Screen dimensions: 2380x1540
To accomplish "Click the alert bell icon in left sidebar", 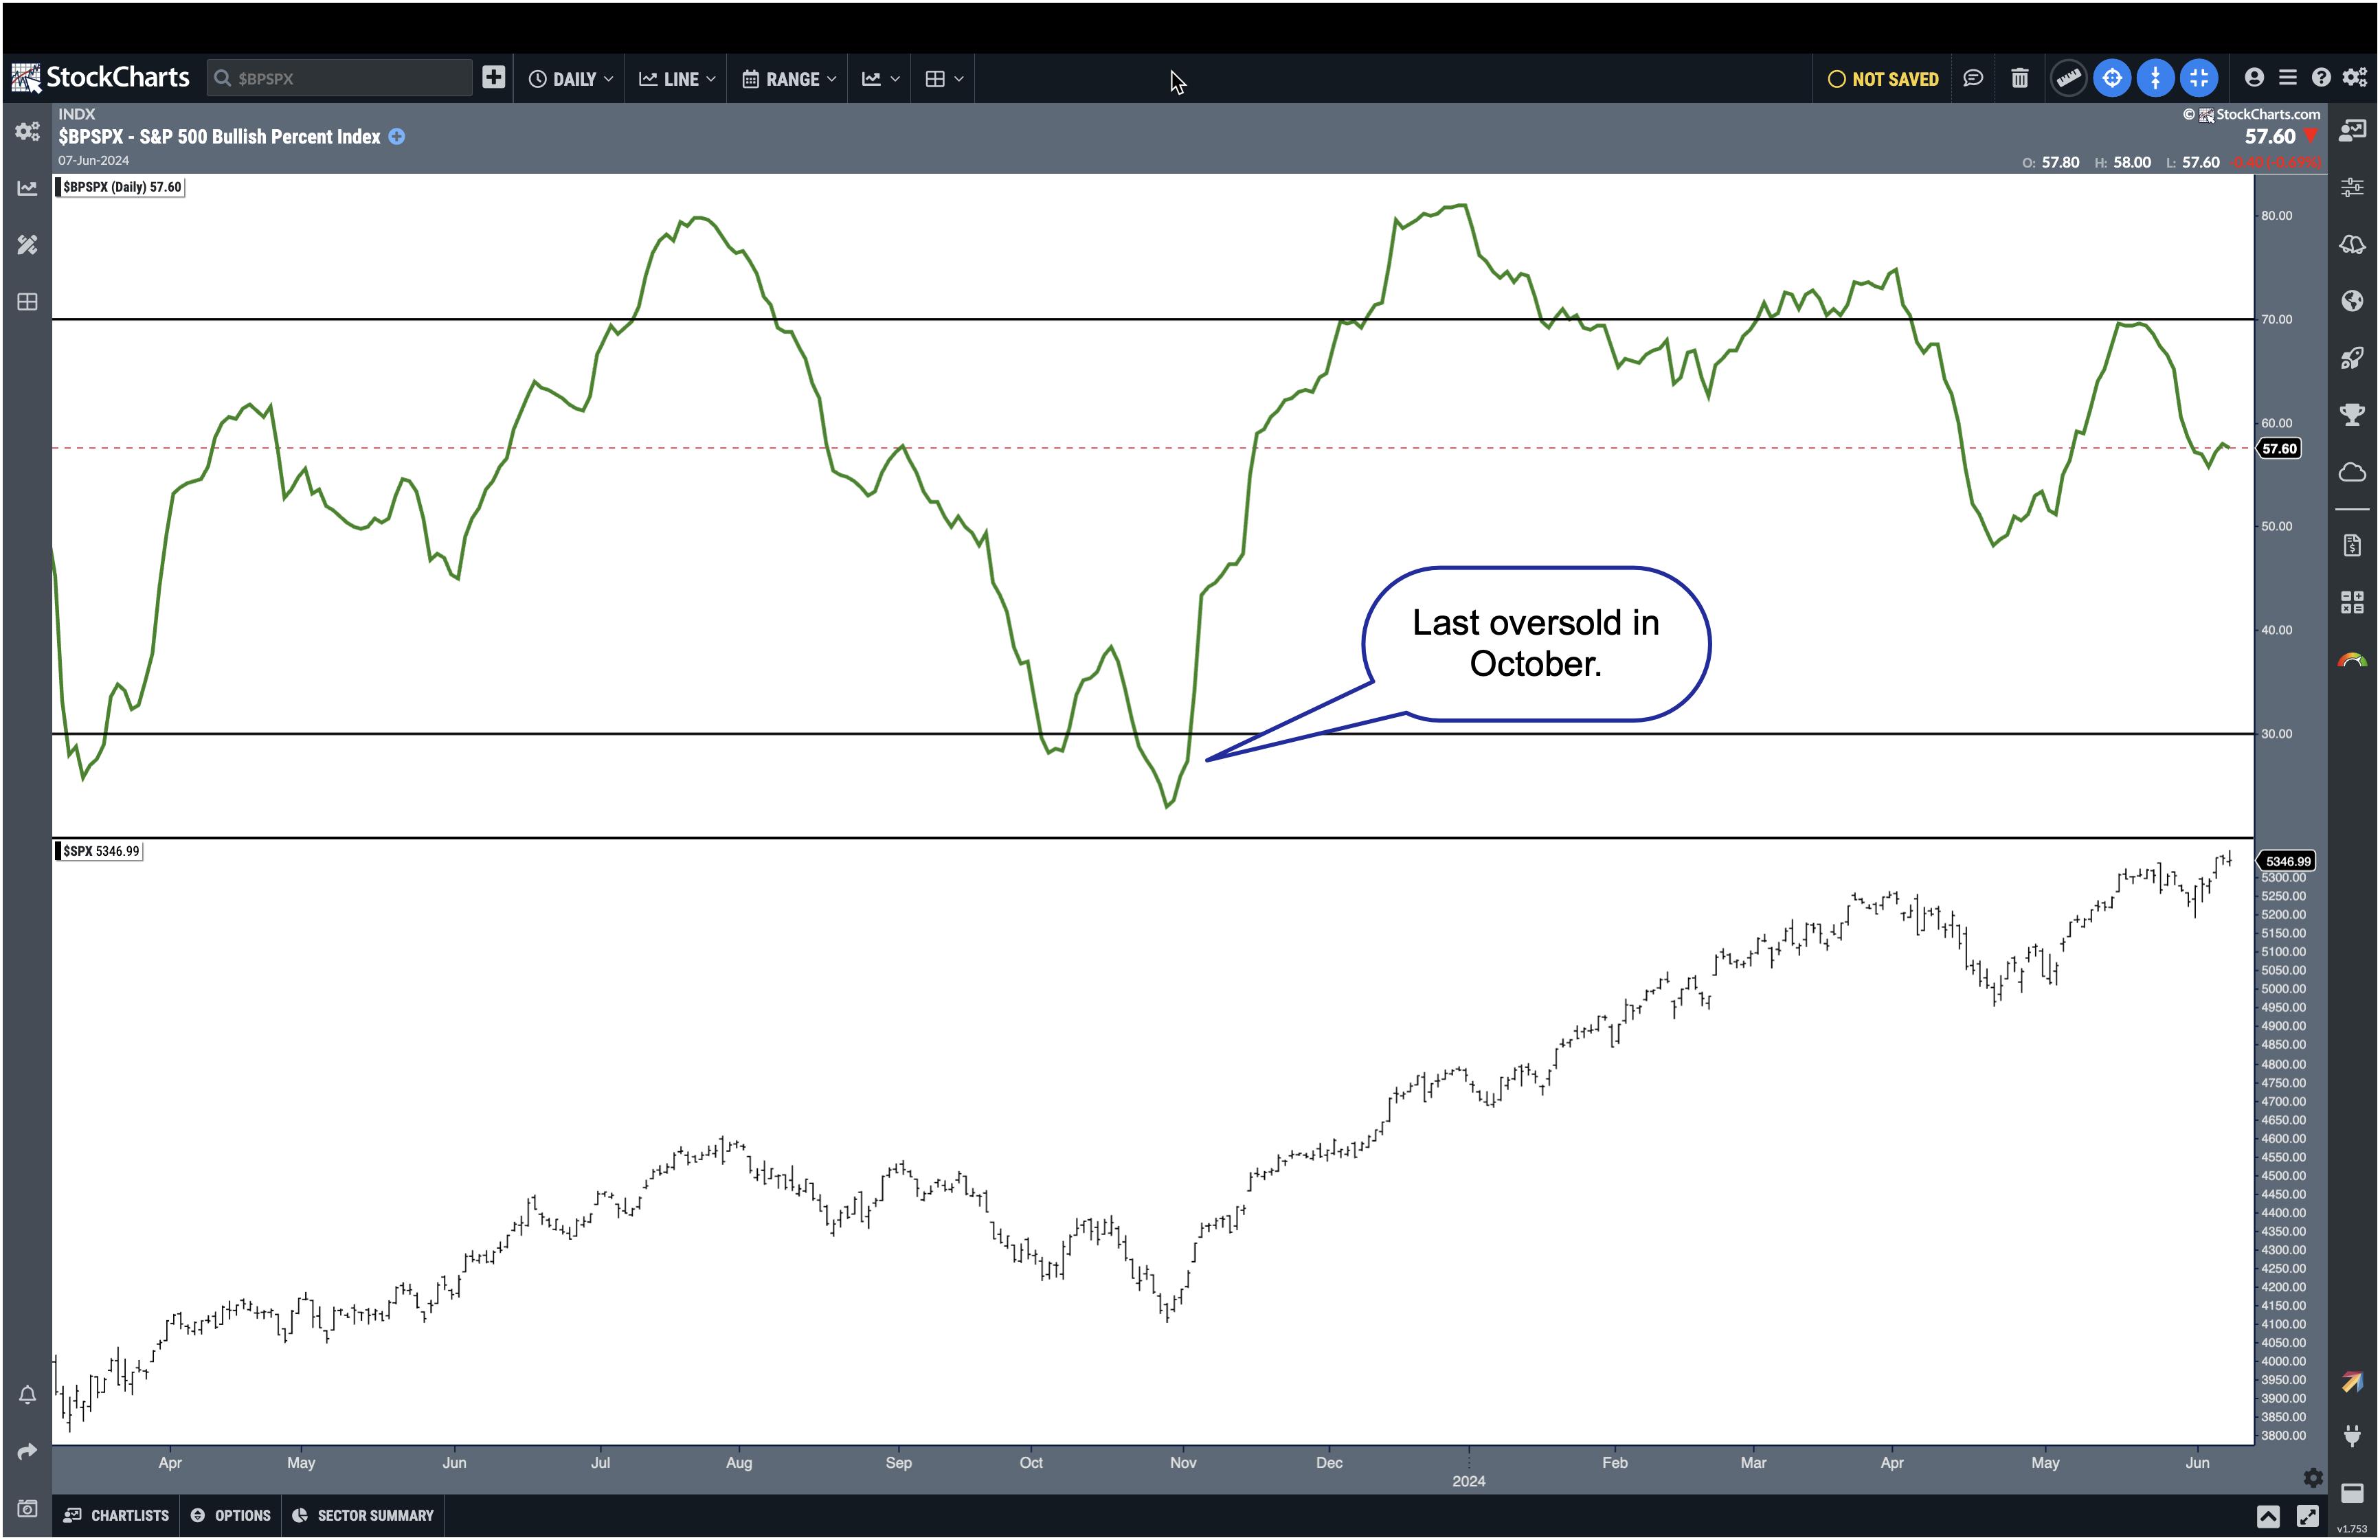I will [27, 1394].
